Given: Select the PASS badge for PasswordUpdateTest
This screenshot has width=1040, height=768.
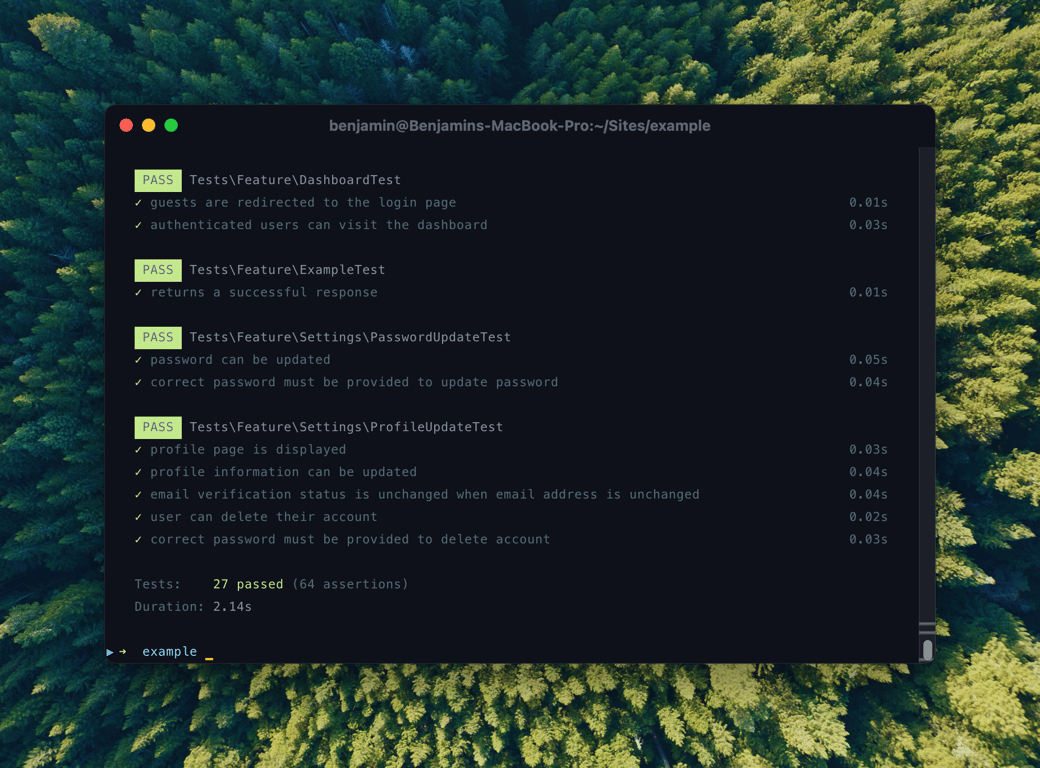Looking at the screenshot, I should pos(157,337).
